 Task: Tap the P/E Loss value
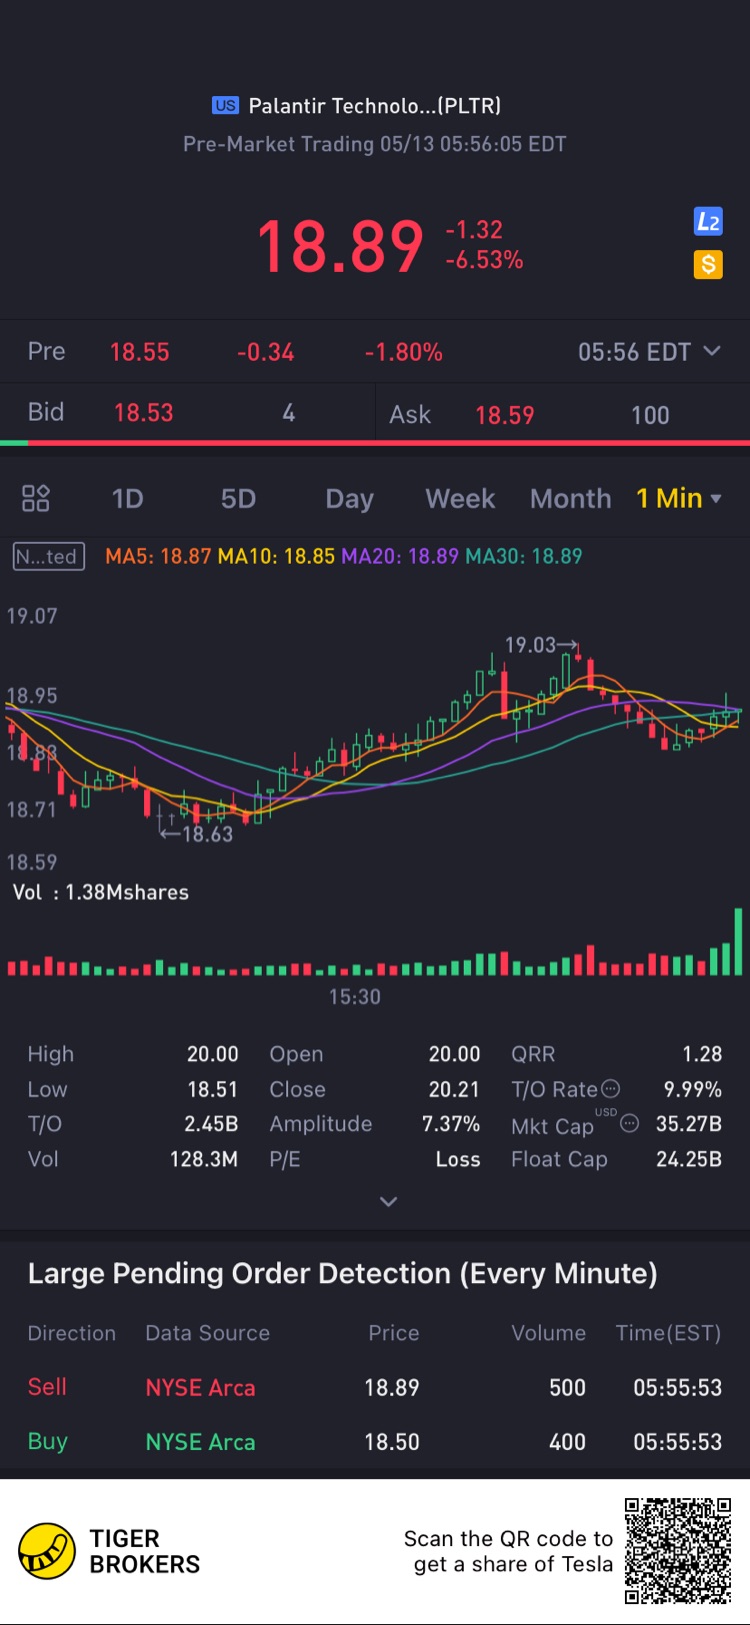click(x=458, y=1159)
